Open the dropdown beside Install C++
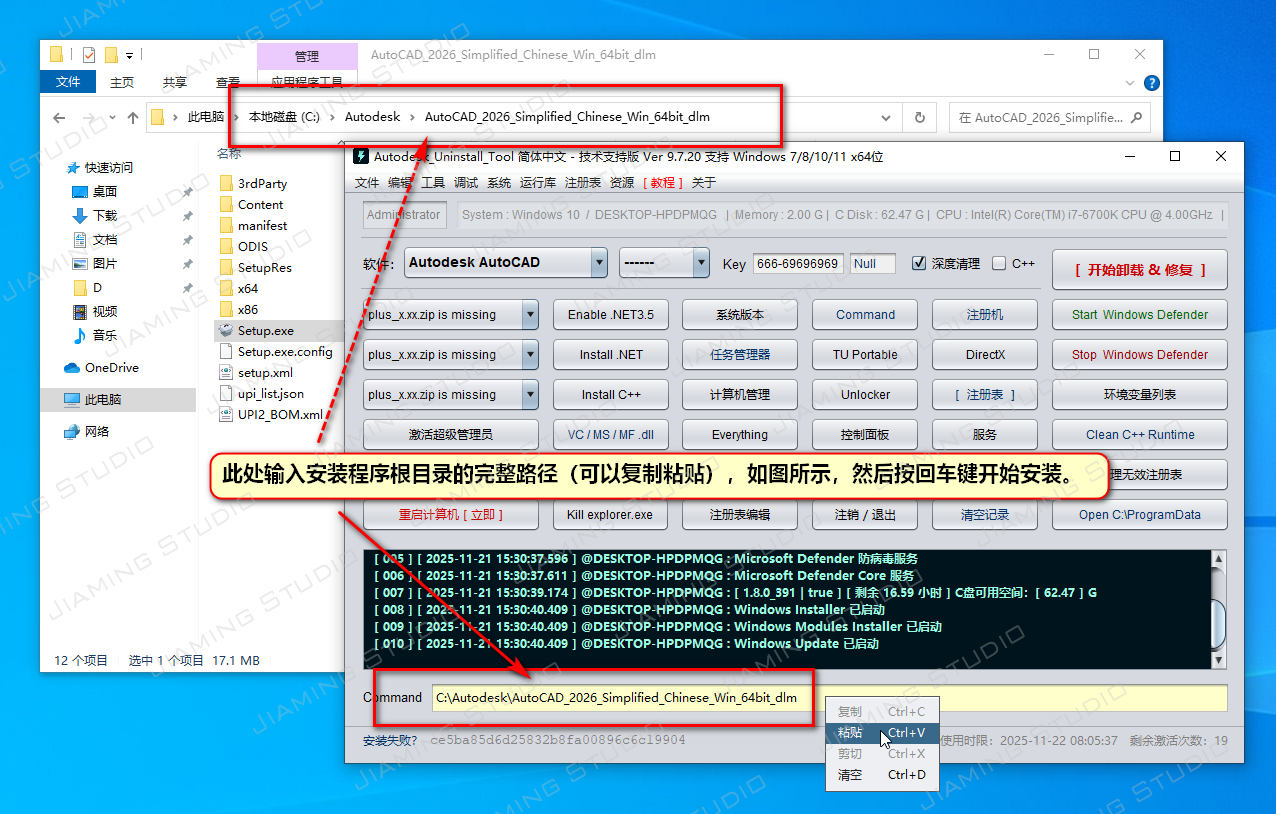This screenshot has width=1276, height=814. click(x=530, y=394)
